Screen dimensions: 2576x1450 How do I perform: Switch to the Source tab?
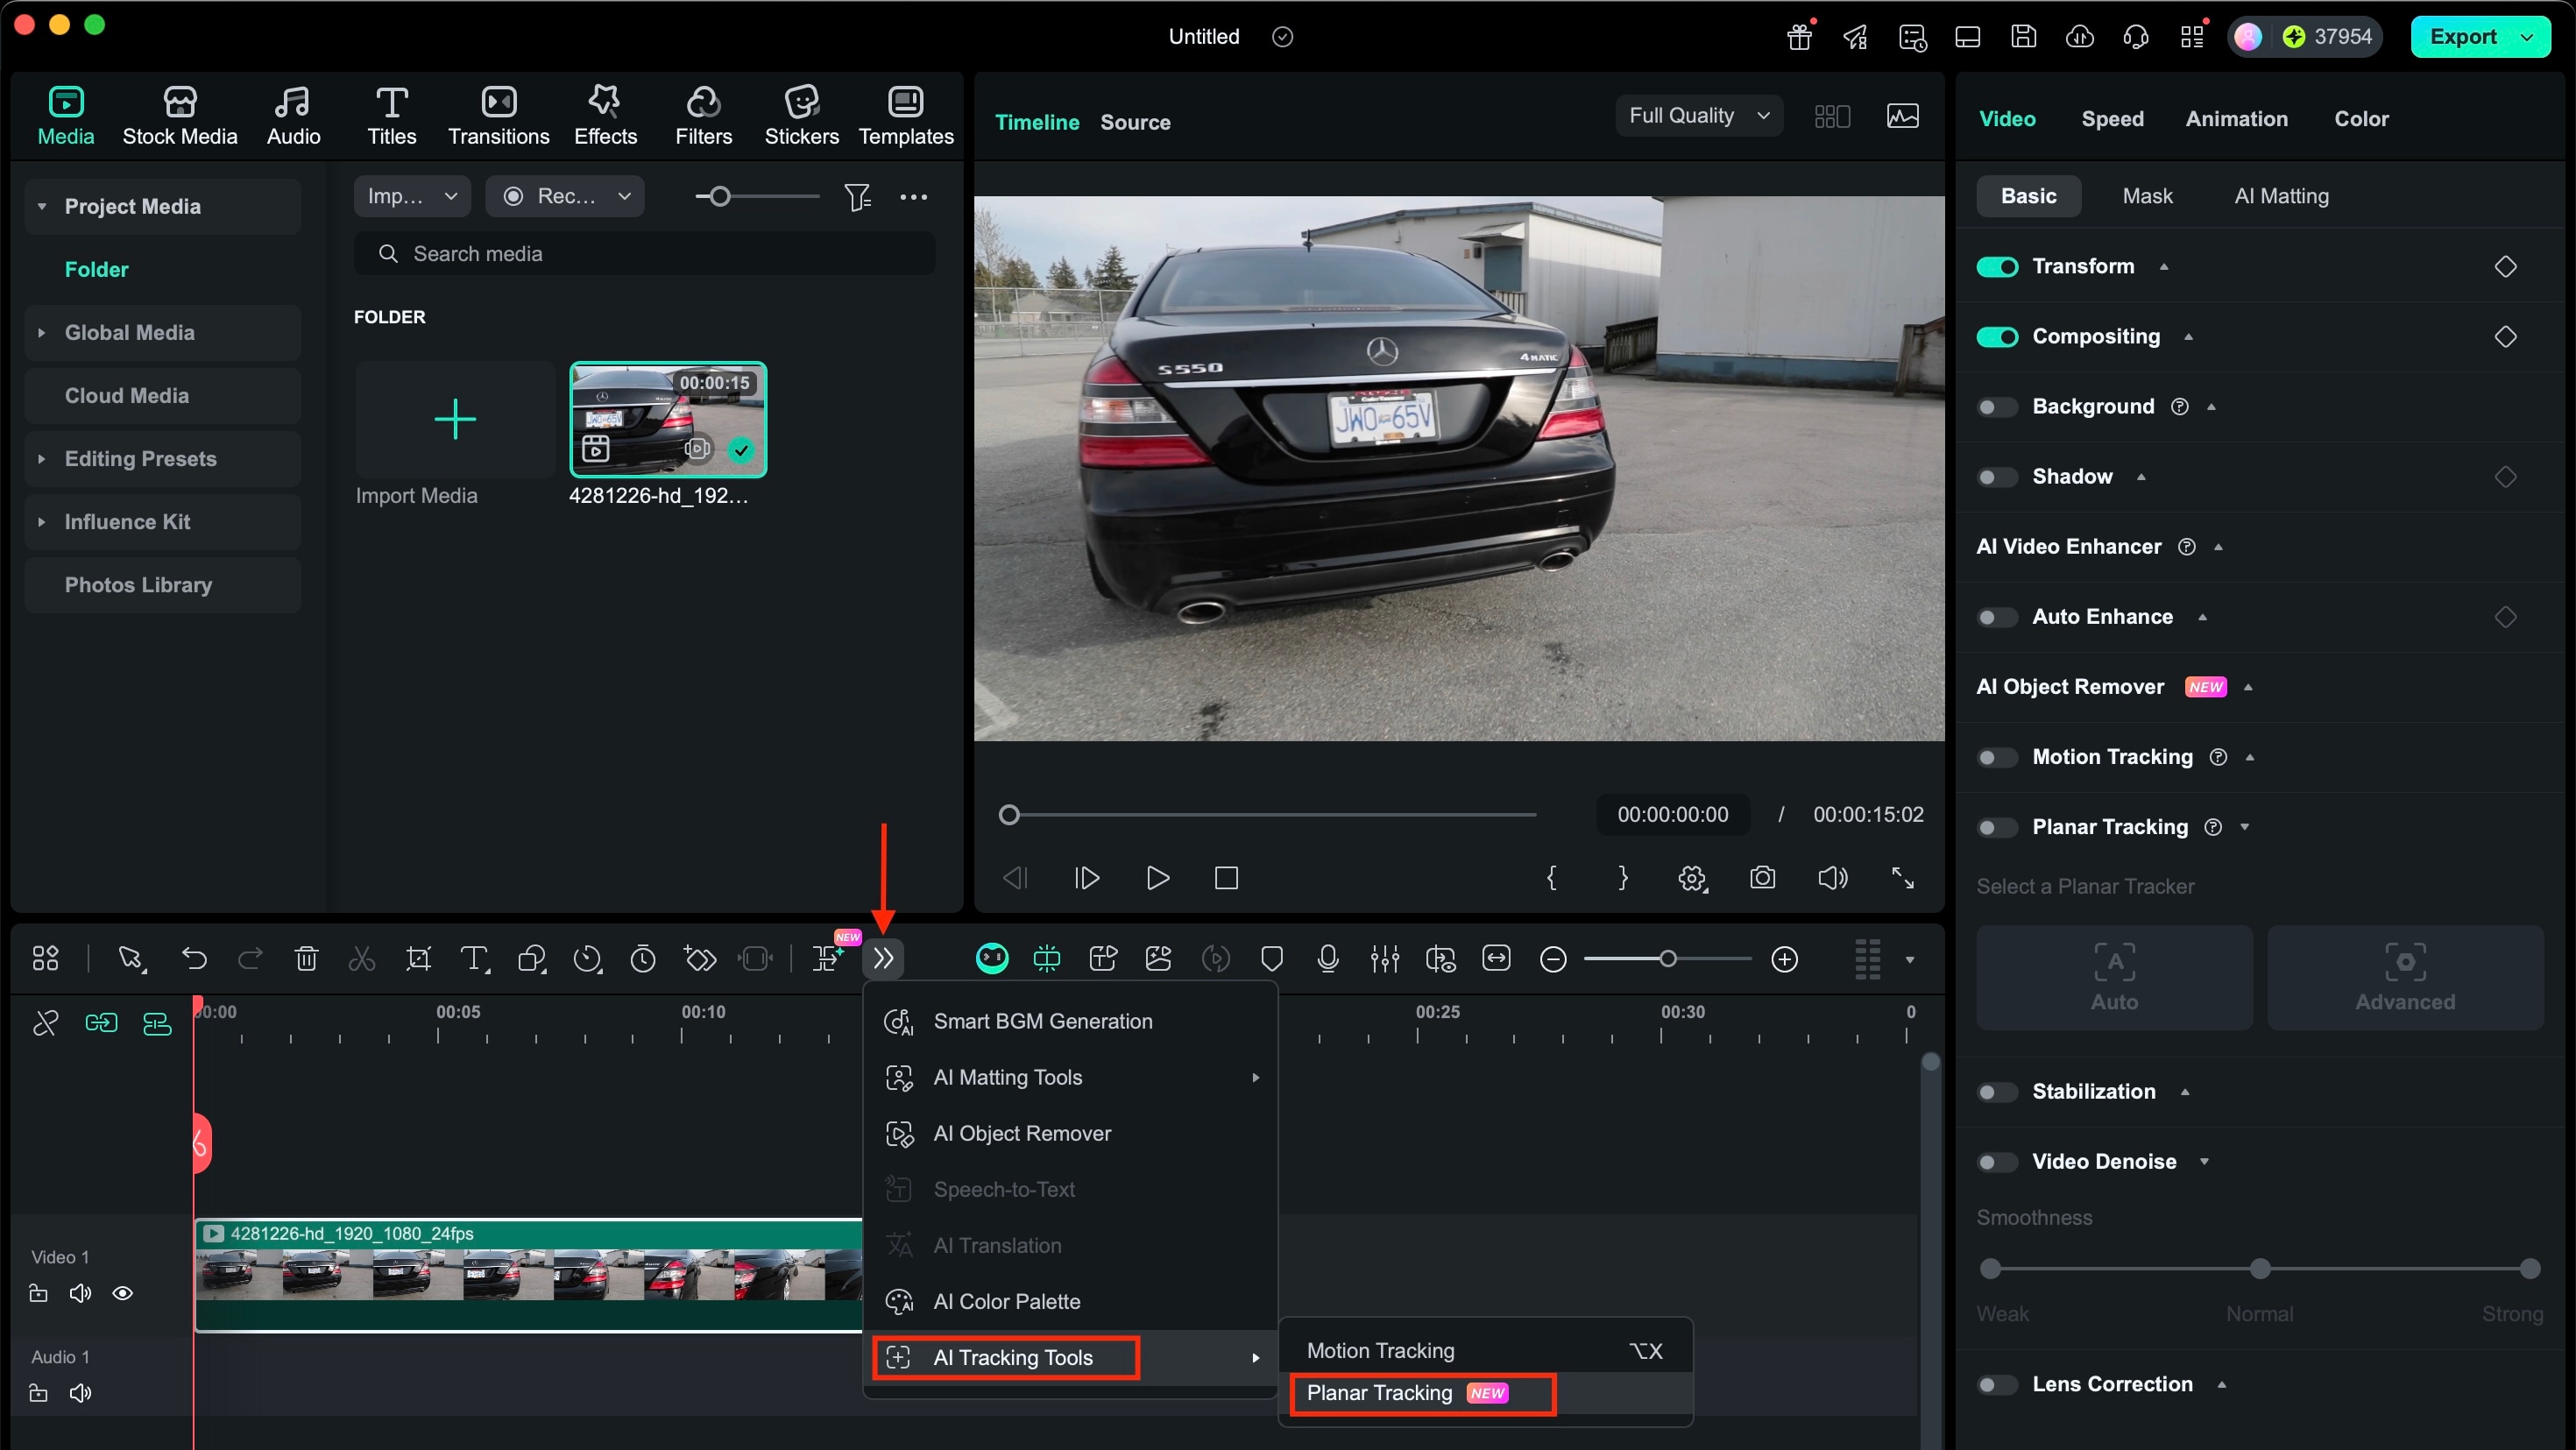(1135, 122)
